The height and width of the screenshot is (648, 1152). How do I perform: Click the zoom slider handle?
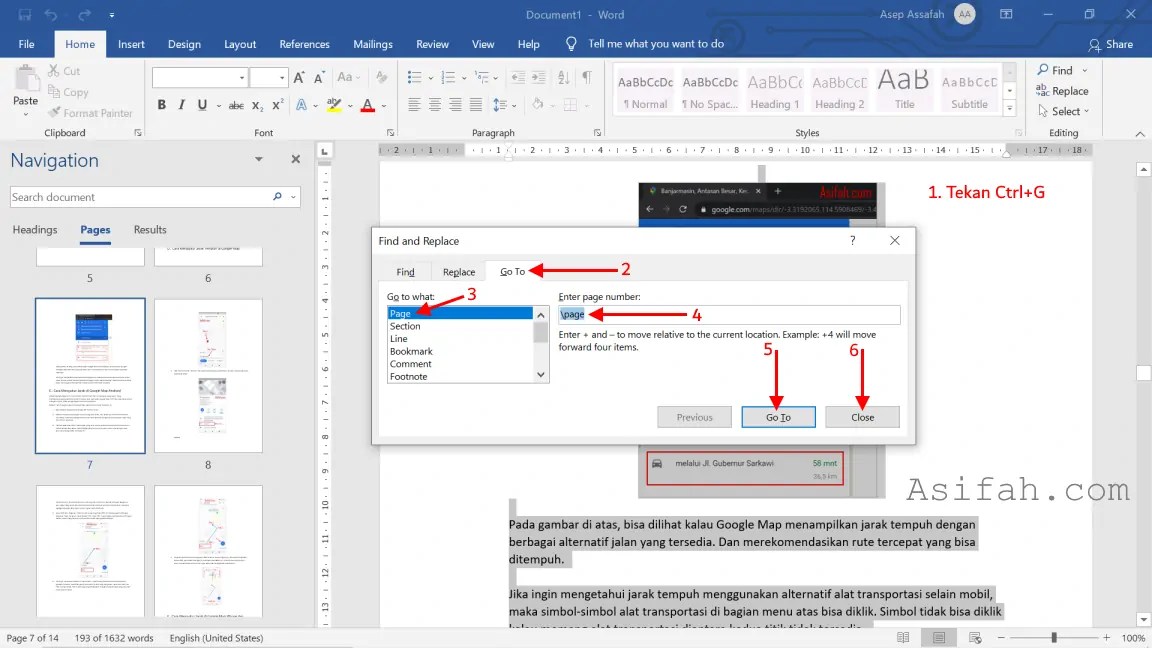(x=1054, y=638)
